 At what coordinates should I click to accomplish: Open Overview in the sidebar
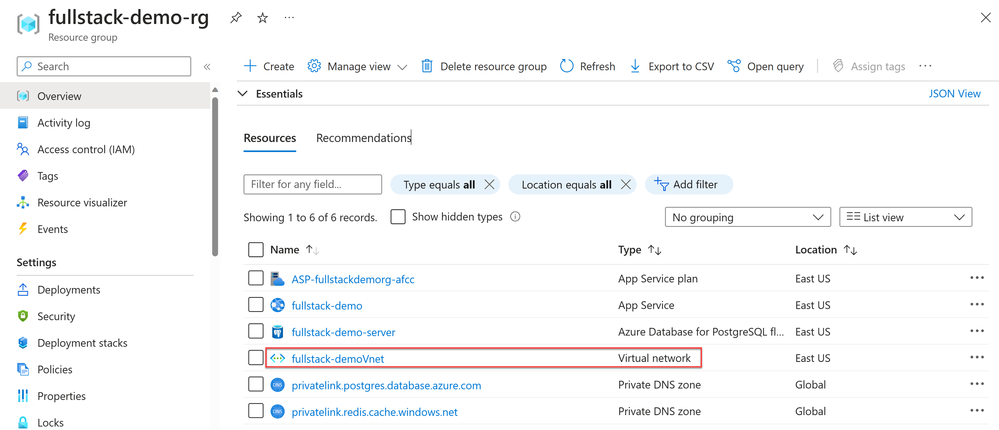pyautogui.click(x=105, y=96)
